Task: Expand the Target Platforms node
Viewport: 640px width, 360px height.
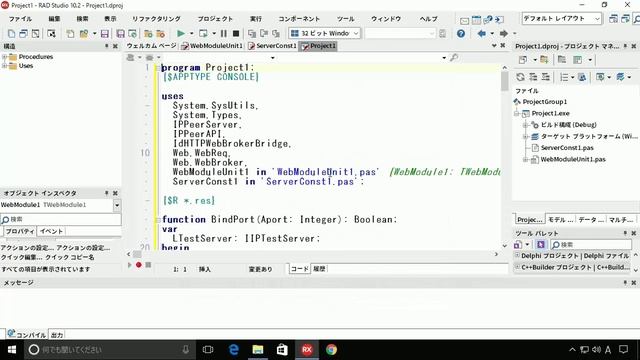Action: pos(526,136)
